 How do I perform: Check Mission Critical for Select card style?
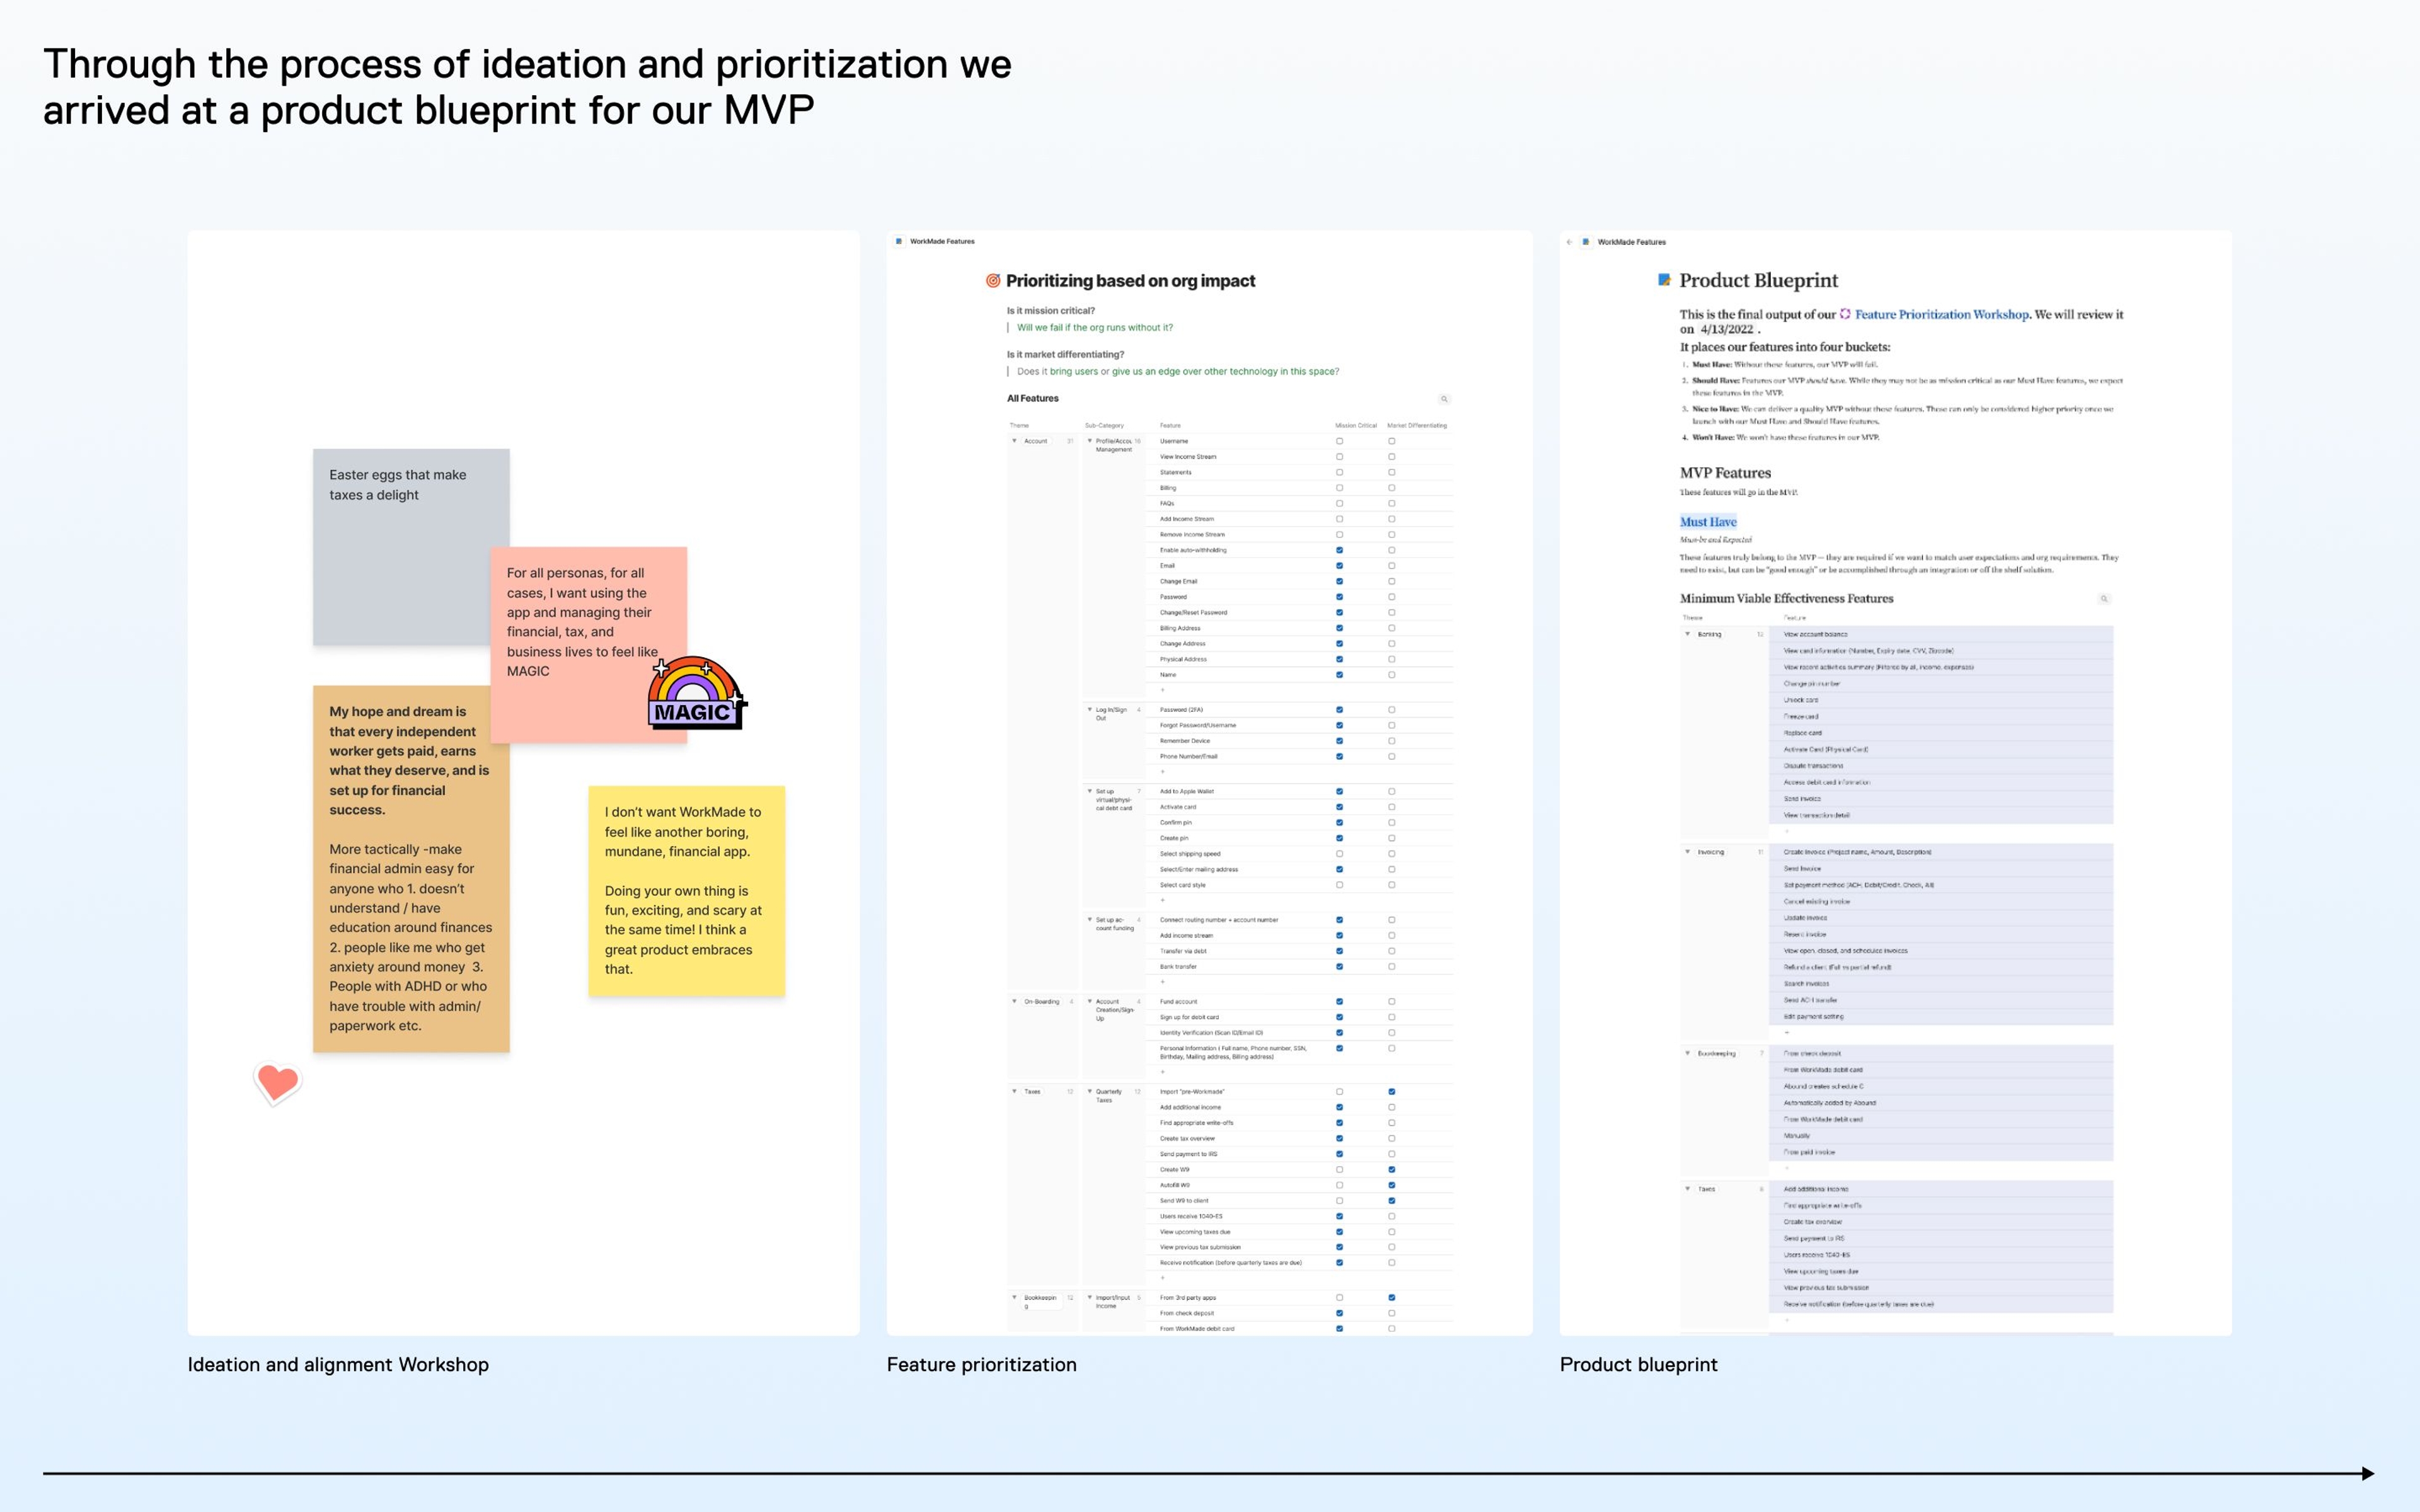[1339, 885]
